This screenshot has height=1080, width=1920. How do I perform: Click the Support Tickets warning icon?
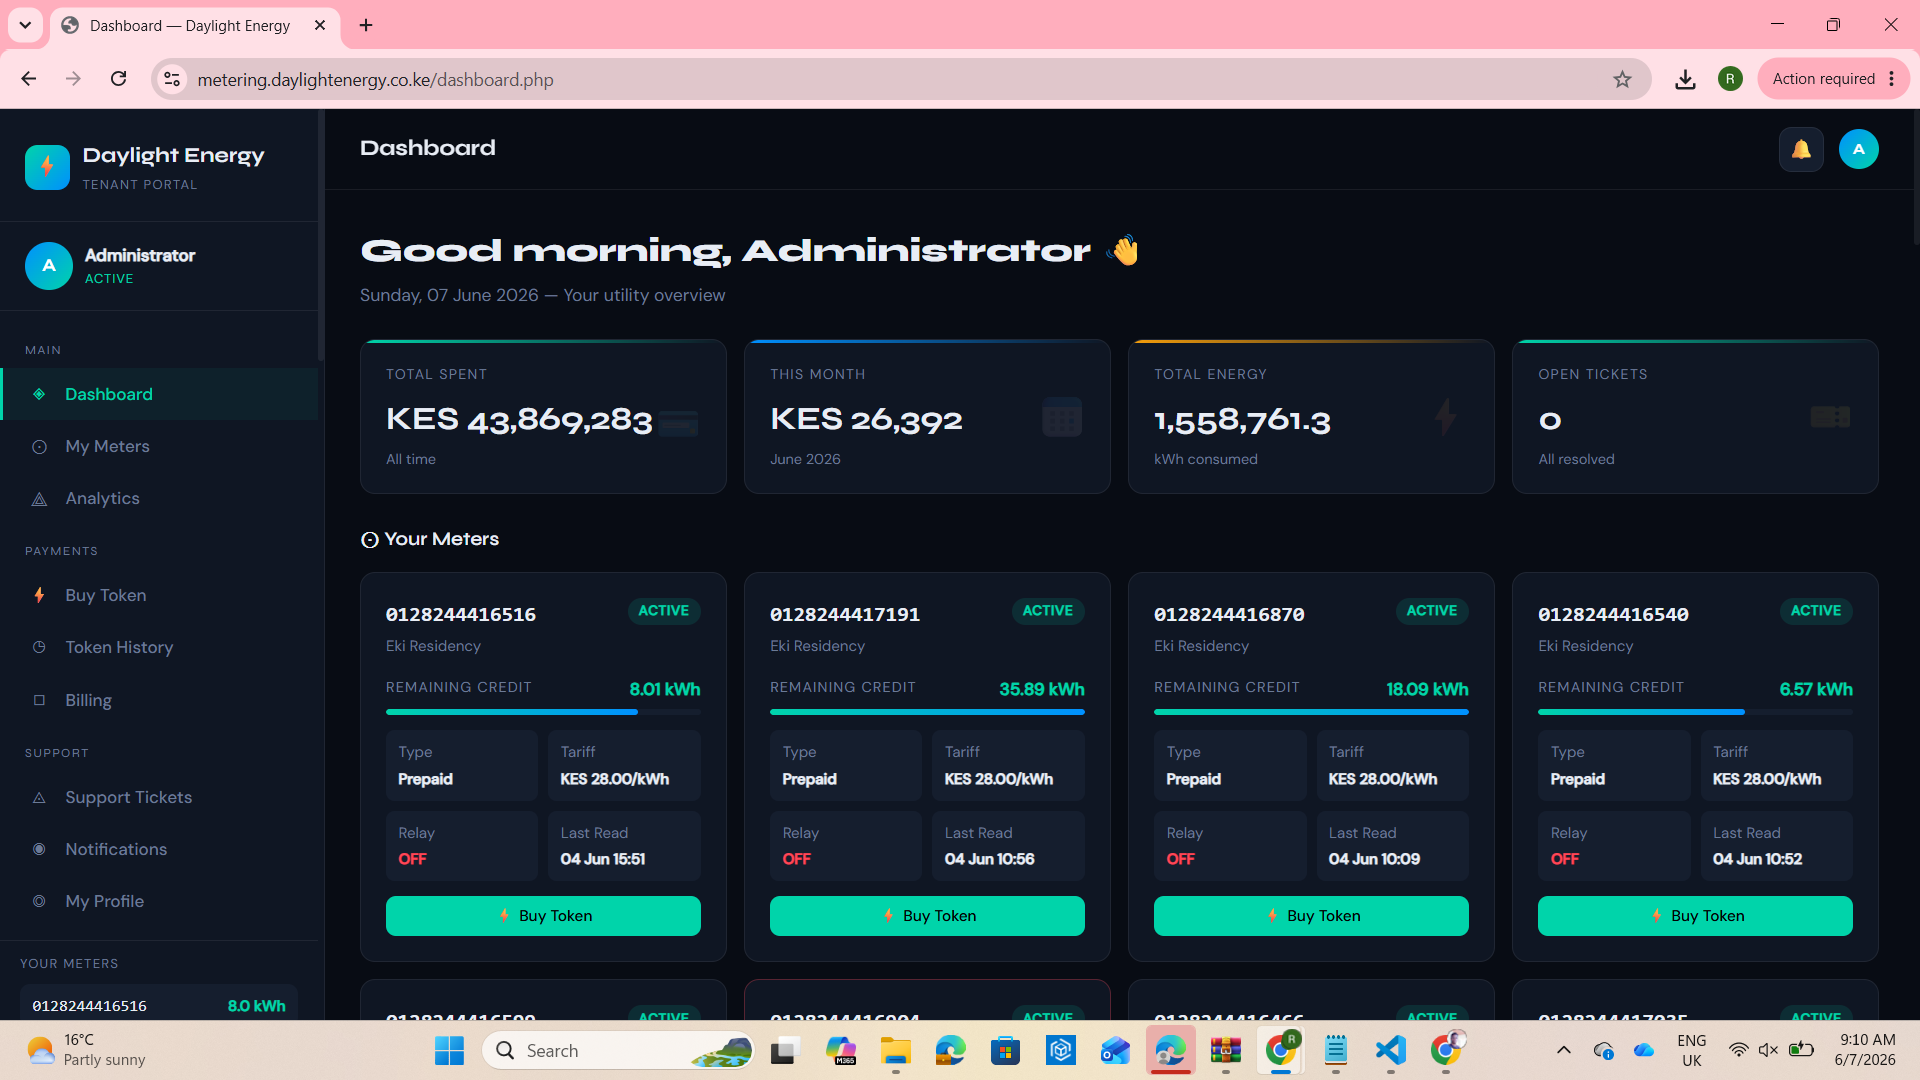(39, 798)
